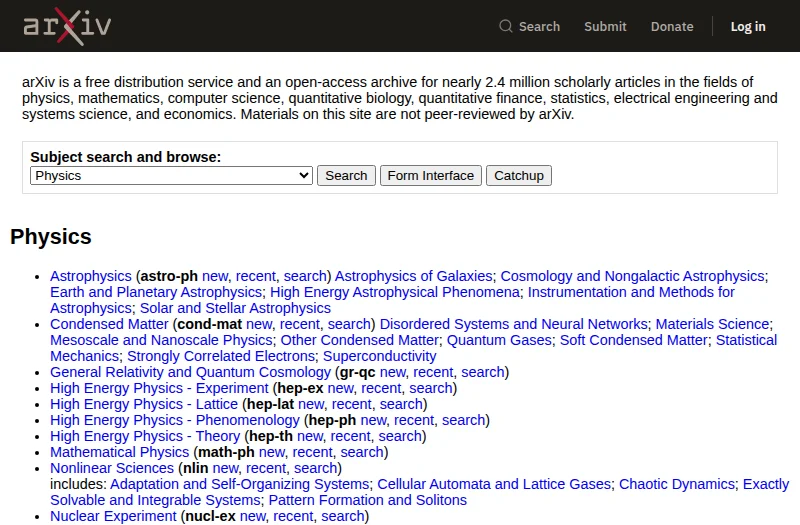View new nucl-ex submissions
This screenshot has height=525, width=800.
click(253, 516)
